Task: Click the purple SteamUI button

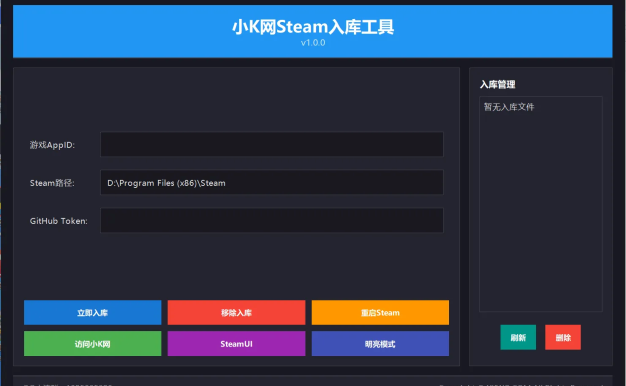Action: (236, 344)
